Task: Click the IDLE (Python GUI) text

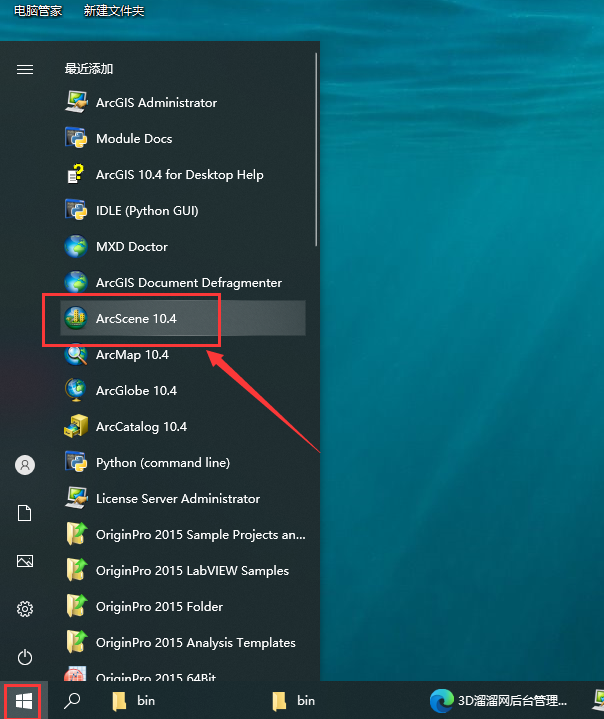Action: tap(147, 211)
